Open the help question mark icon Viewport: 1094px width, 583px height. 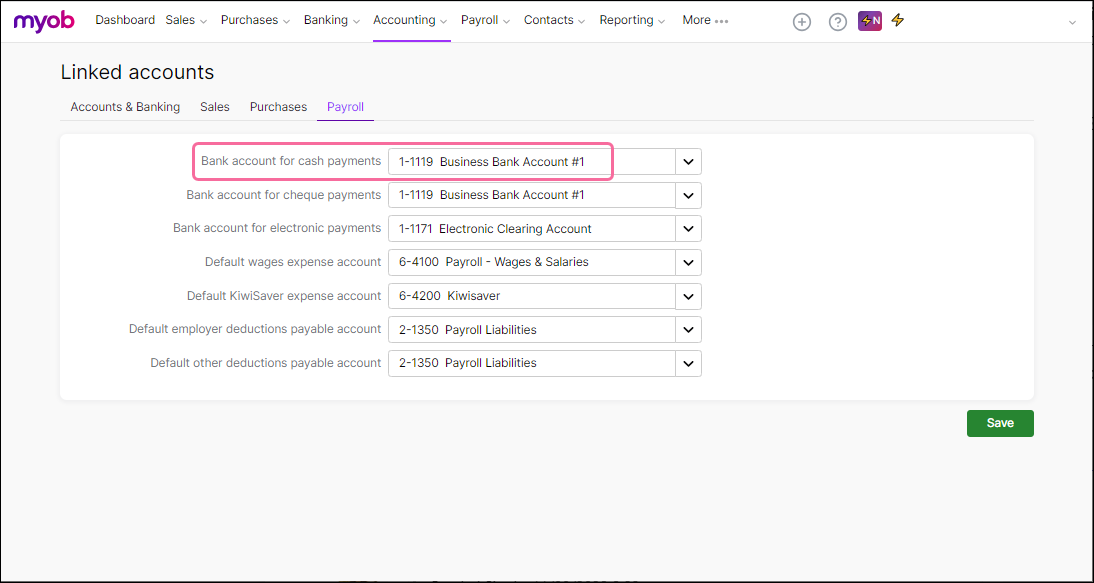pyautogui.click(x=838, y=22)
